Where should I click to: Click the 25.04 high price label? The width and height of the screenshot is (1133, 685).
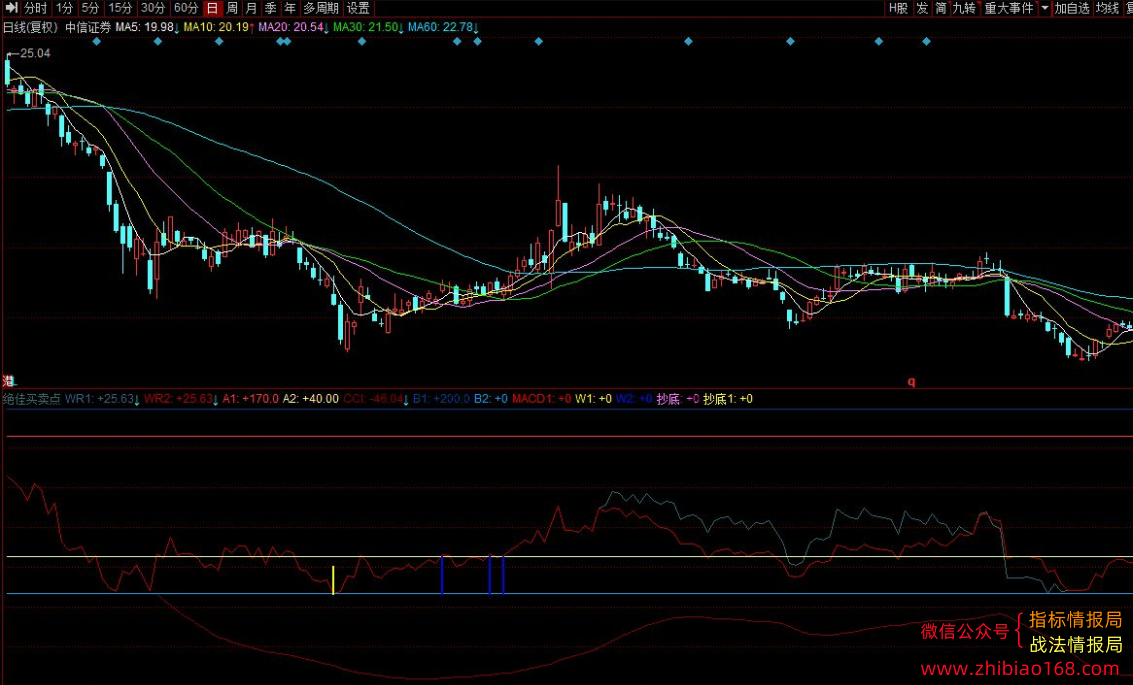pos(35,53)
